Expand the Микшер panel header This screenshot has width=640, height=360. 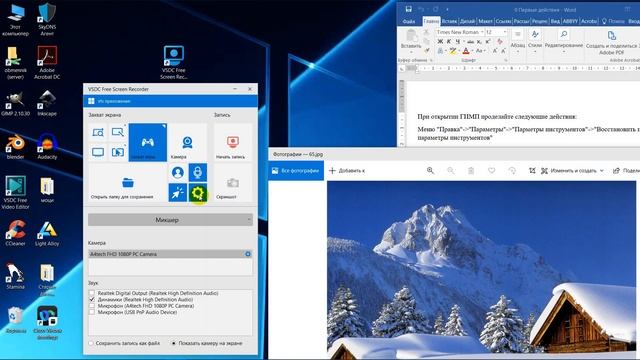click(170, 220)
